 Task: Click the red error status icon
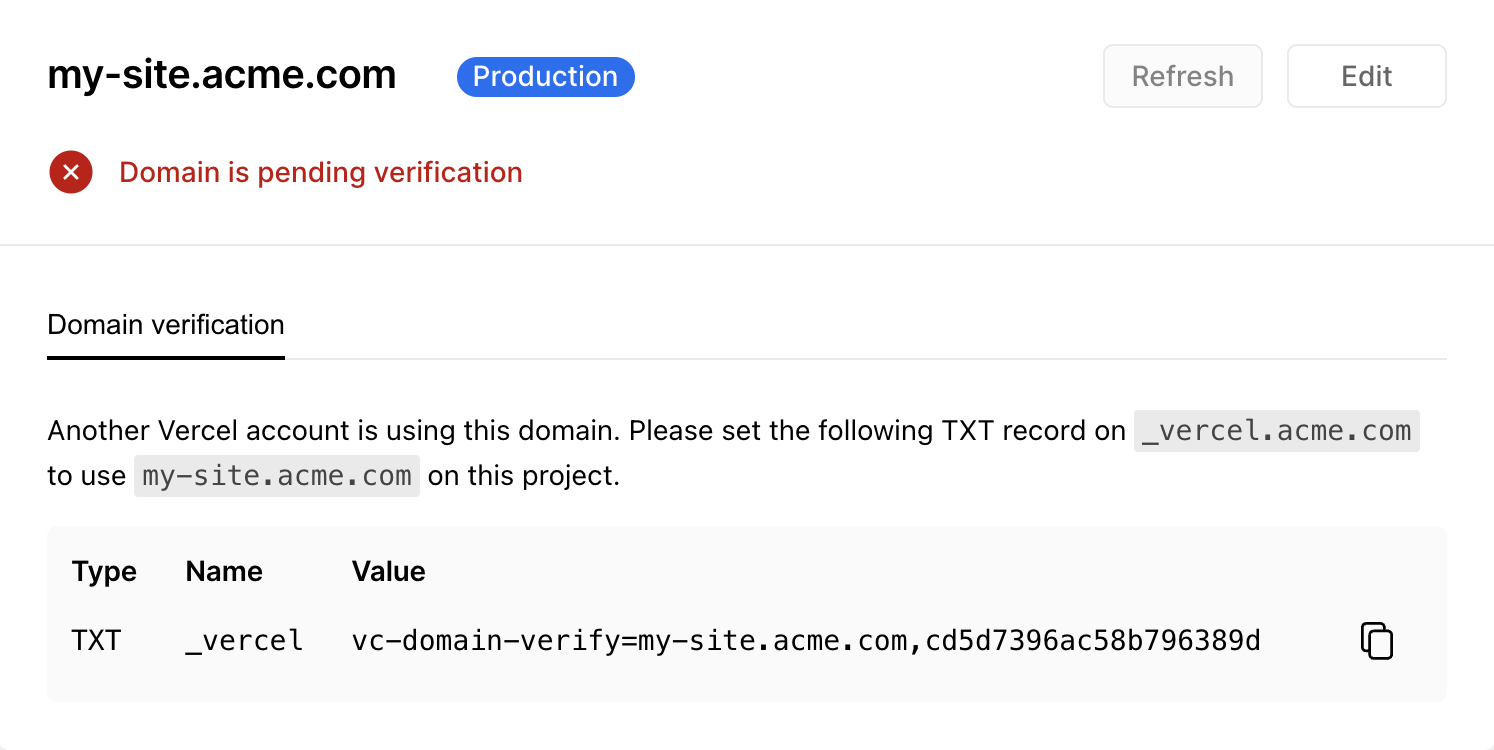[71, 172]
